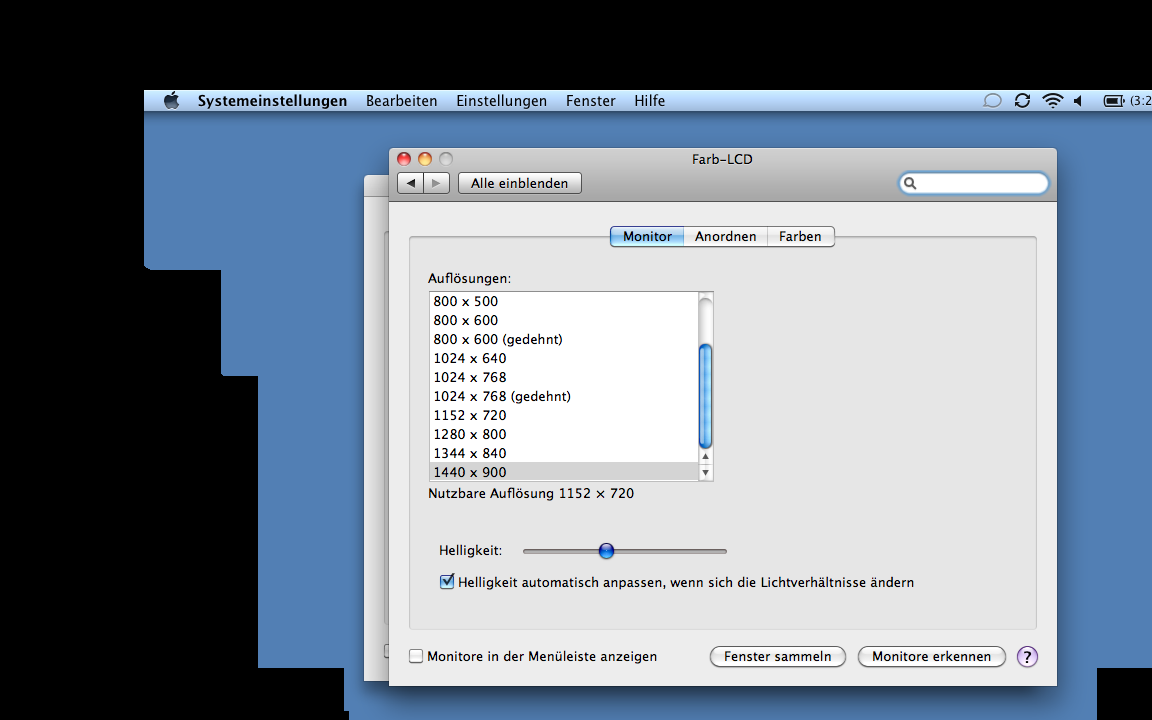Select resolution 1280 x 800

tap(564, 434)
